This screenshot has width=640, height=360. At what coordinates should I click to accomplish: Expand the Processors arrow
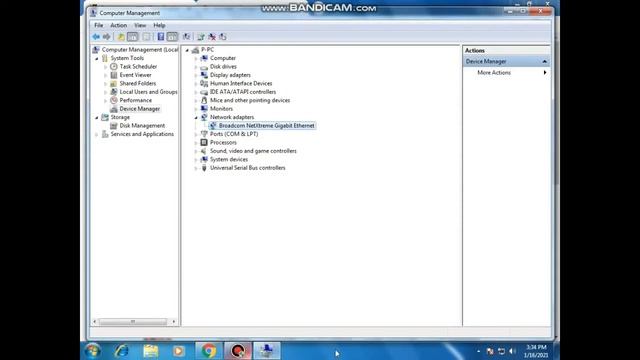(196, 143)
